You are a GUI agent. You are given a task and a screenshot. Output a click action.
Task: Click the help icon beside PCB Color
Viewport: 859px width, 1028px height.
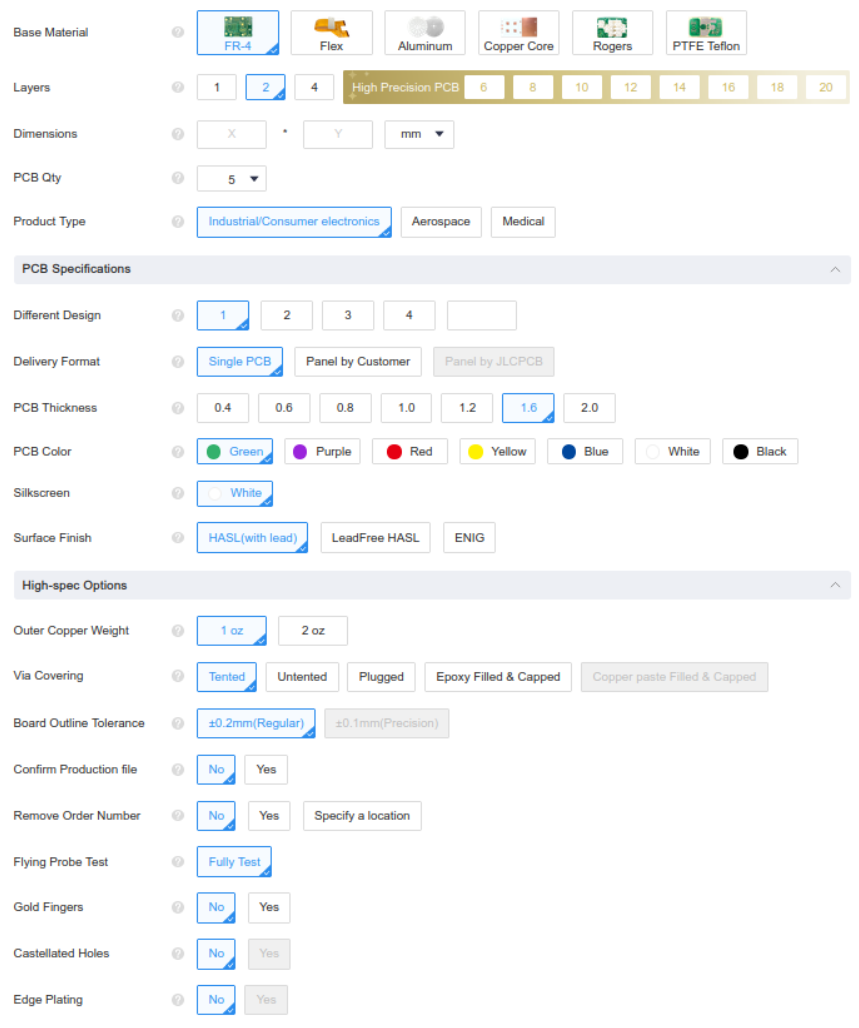178,452
